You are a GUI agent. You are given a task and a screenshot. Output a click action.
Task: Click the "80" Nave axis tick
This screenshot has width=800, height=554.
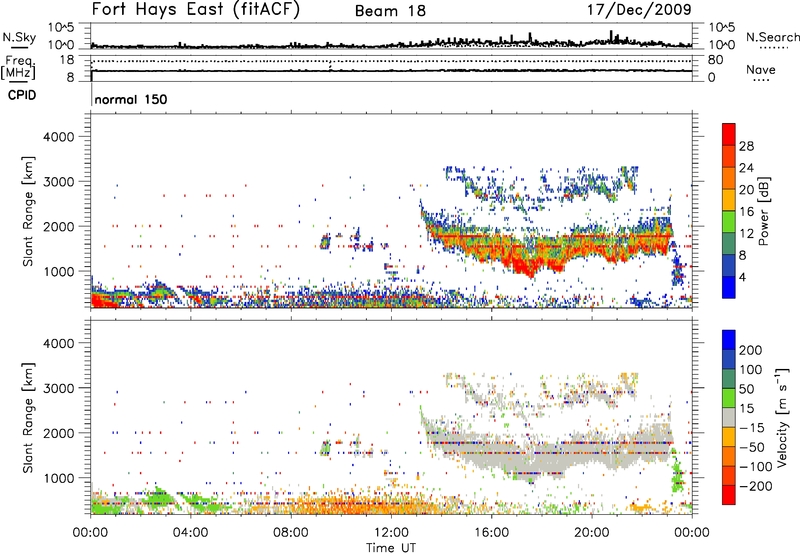(715, 60)
